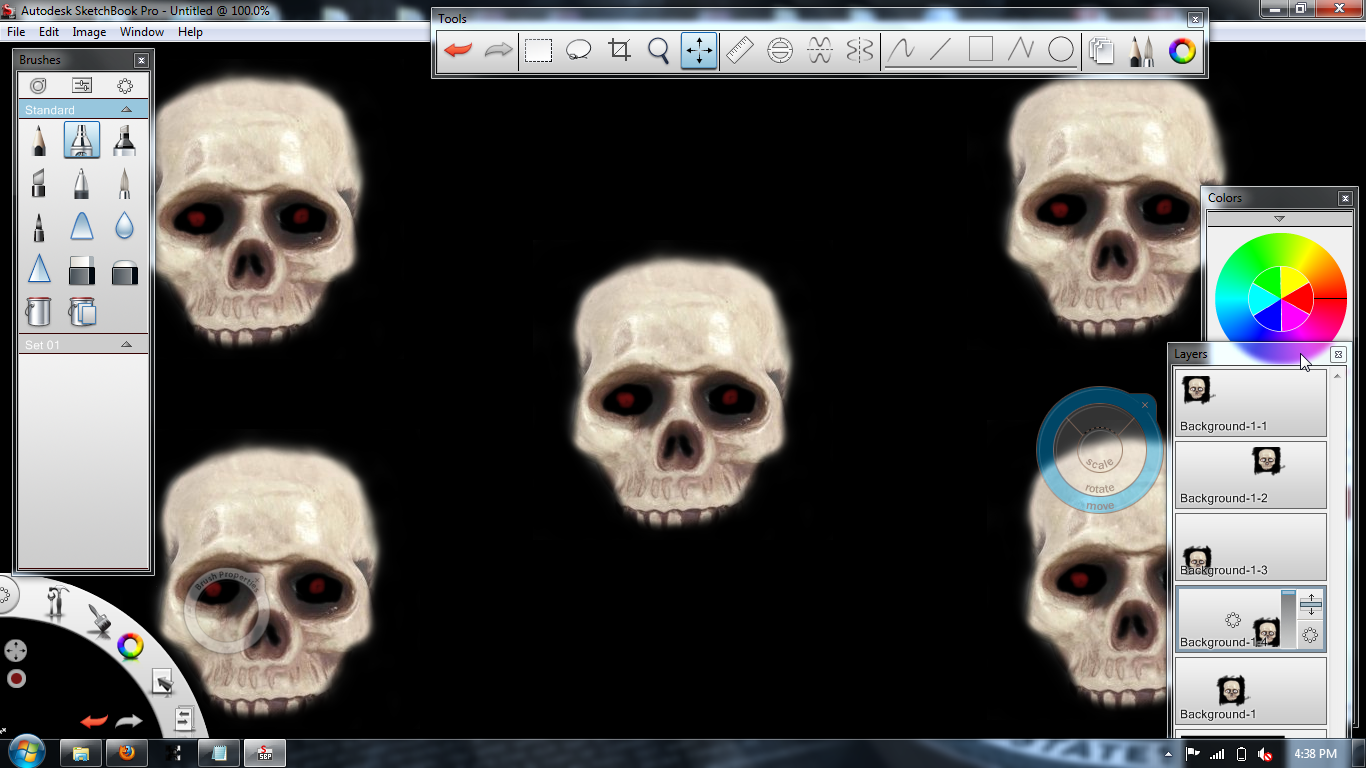
Task: Collapse the Standard brush set
Action: click(x=126, y=109)
